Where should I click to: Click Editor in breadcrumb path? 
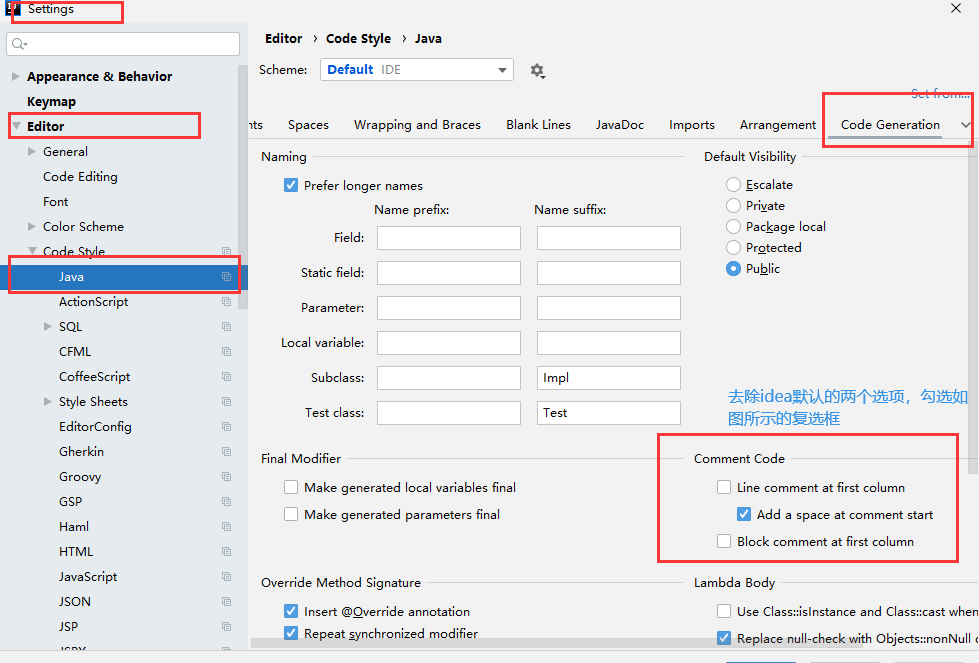point(283,39)
